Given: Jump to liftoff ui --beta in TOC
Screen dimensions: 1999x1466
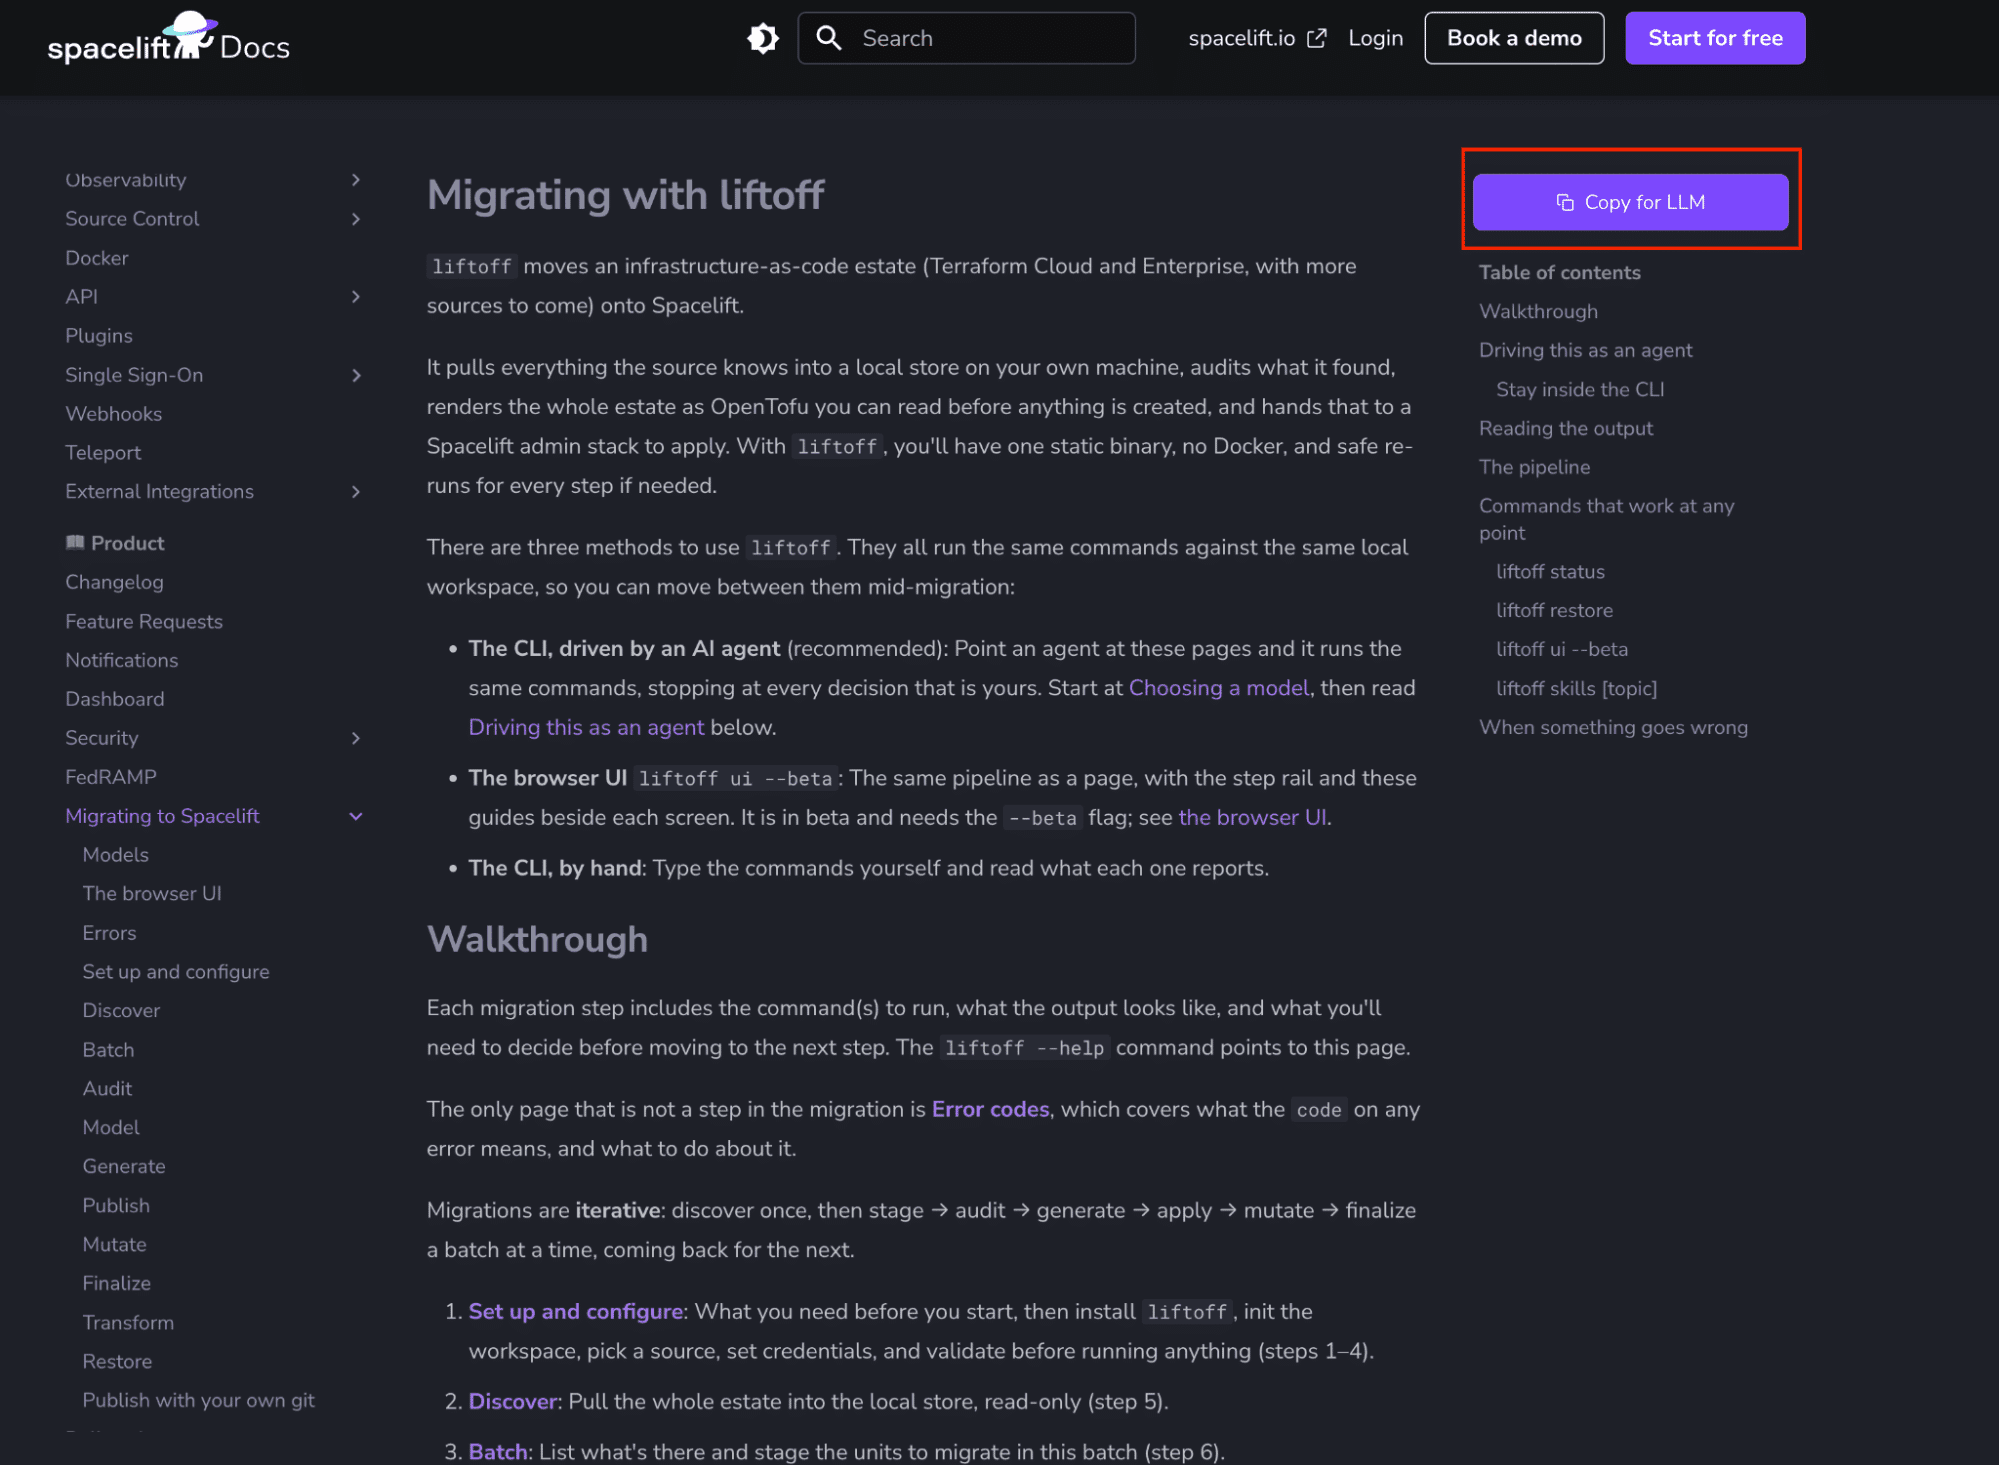Looking at the screenshot, I should [x=1561, y=650].
